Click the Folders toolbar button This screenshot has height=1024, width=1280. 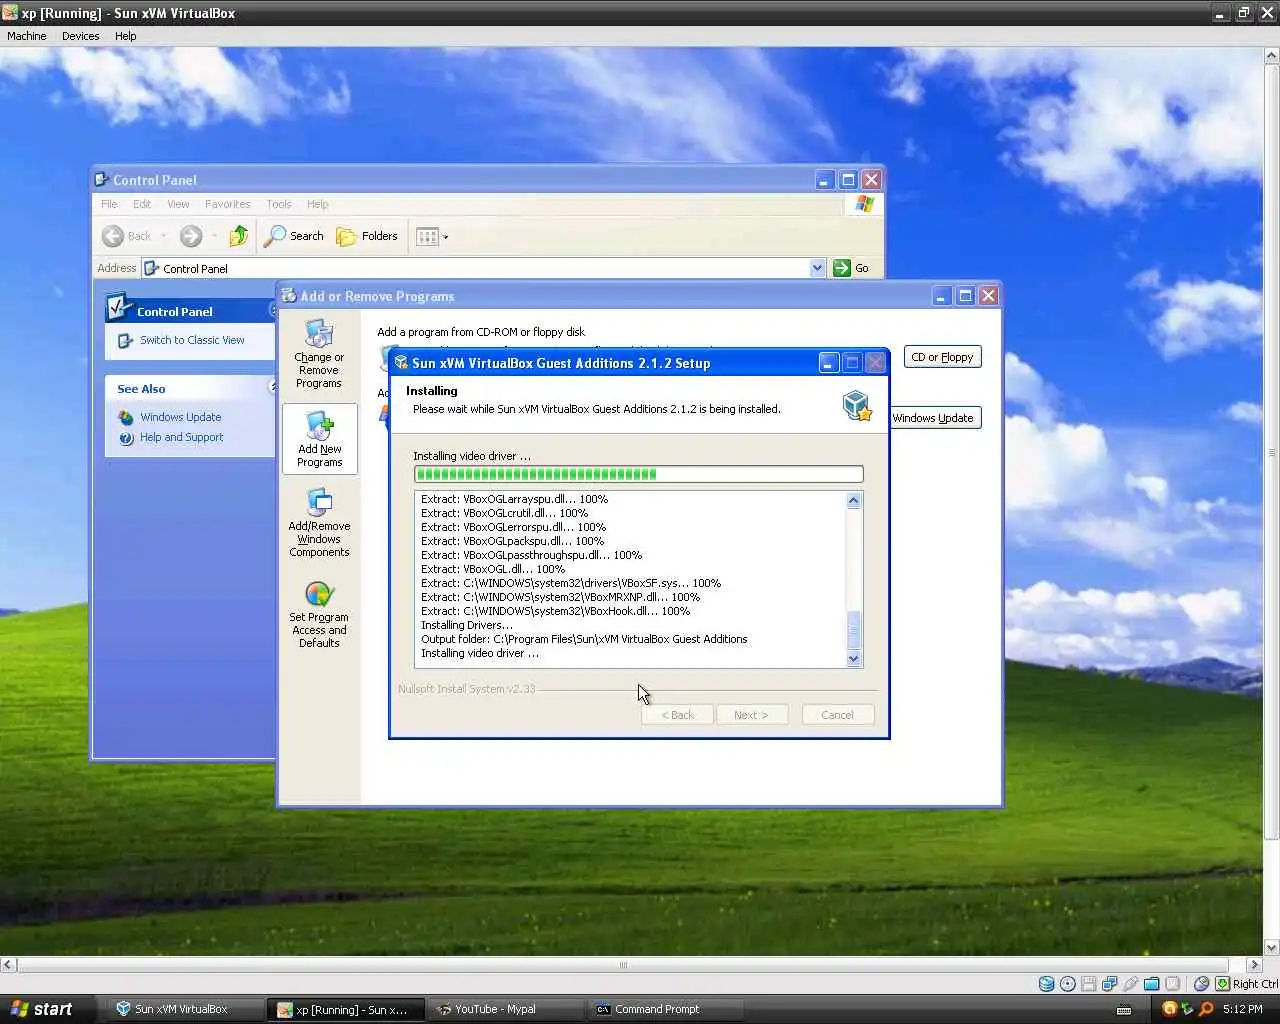[x=367, y=236]
